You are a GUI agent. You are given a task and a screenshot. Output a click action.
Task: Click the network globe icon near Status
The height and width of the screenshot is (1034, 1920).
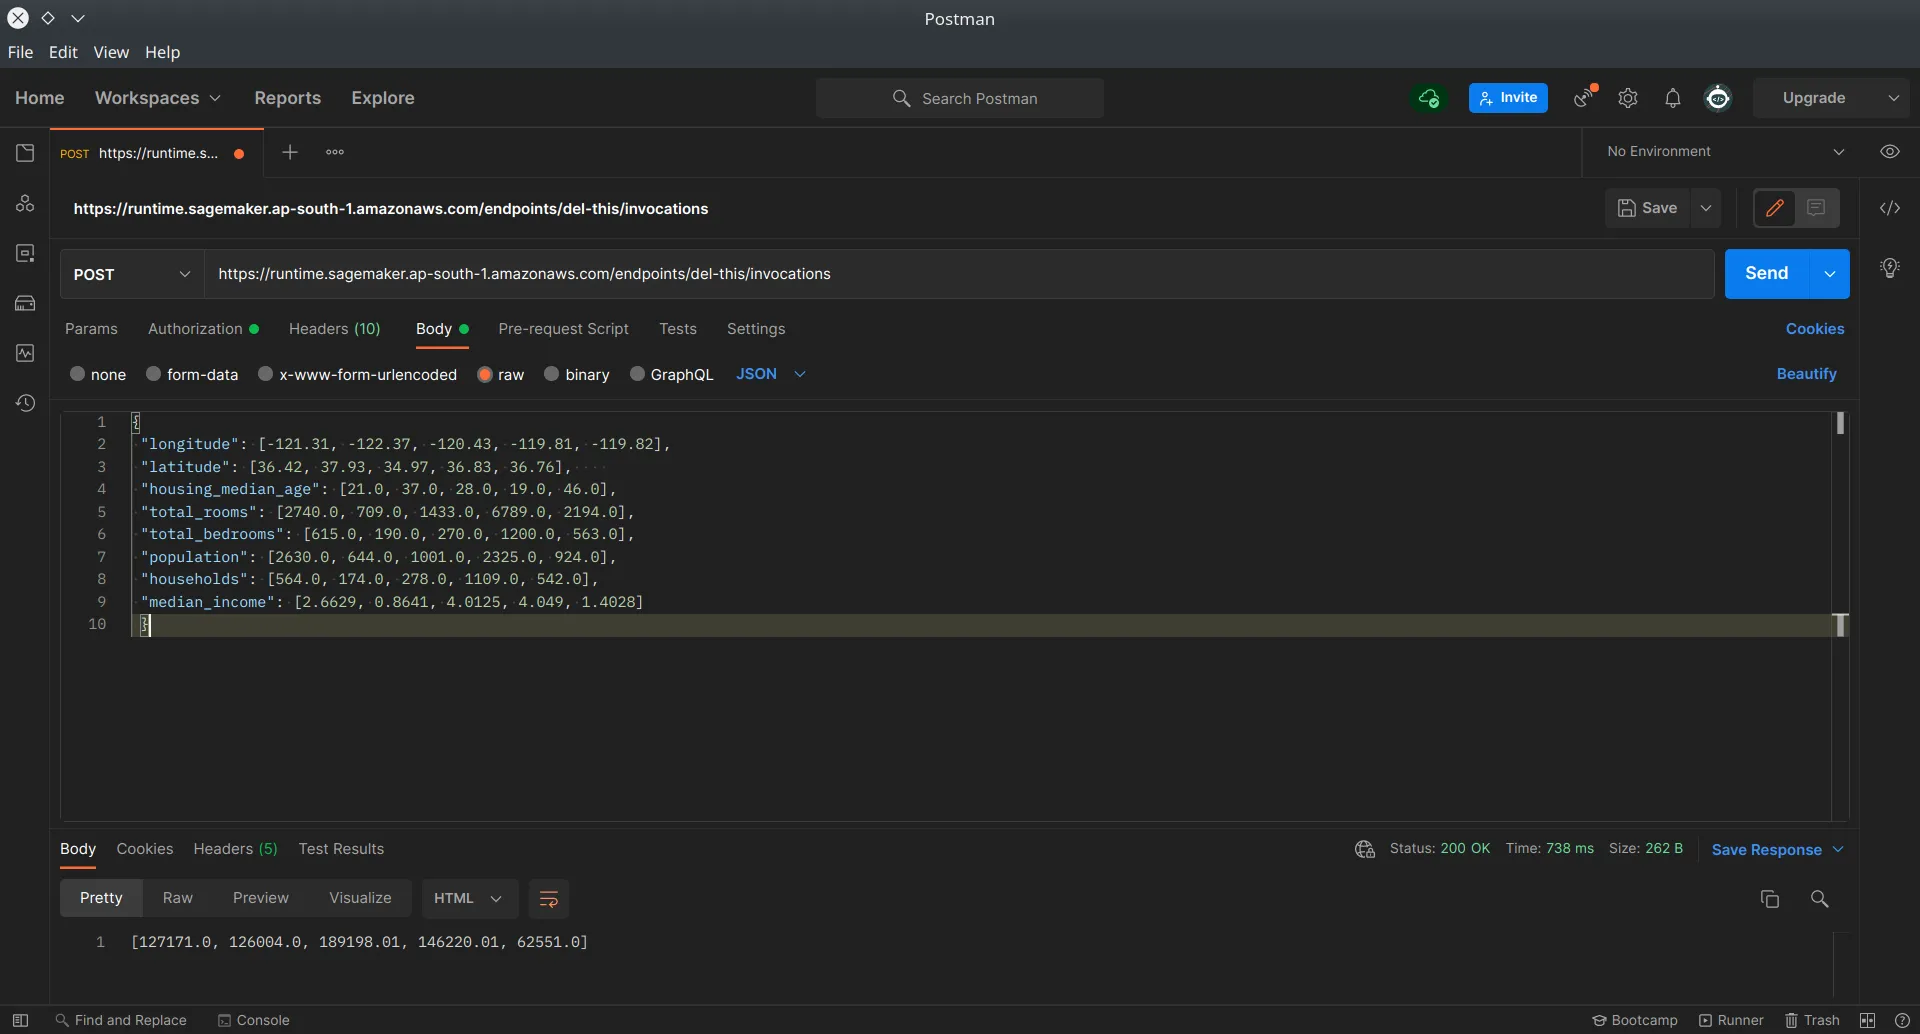[1365, 849]
